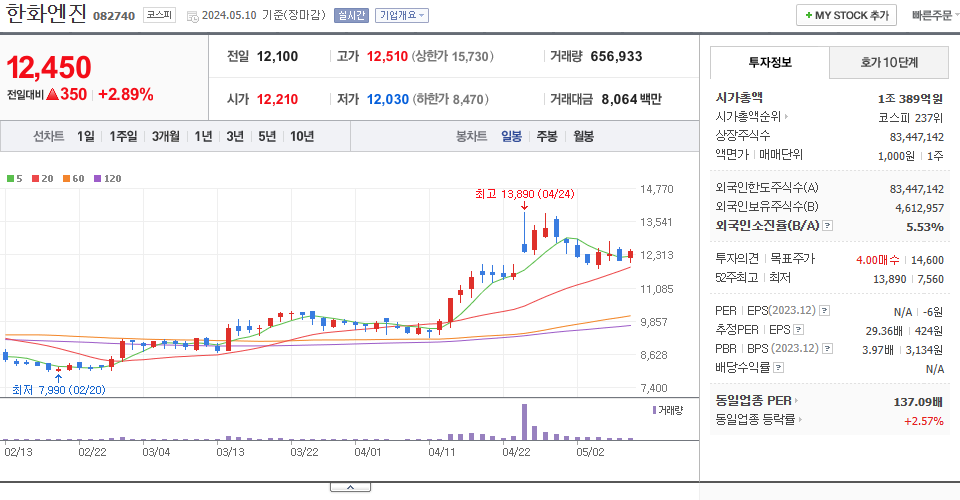Click the 52주최고 최저 value 13,890 | 7,560
This screenshot has width=960, height=500.
[x=908, y=279]
